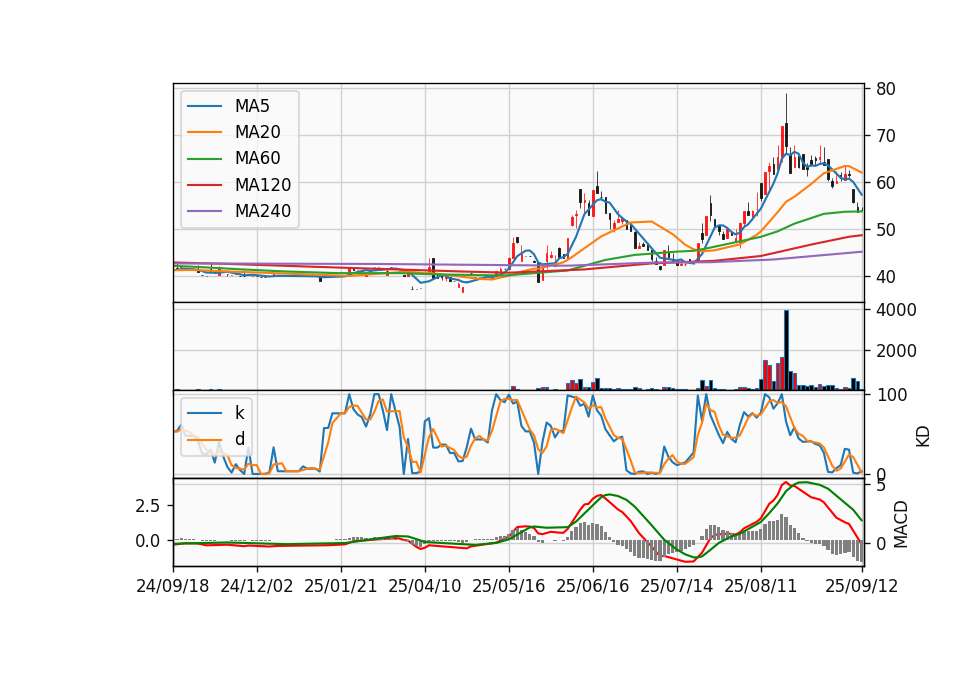Click the orange MA20 legend line sample
Viewport: 960px width, 690px height.
[204, 132]
